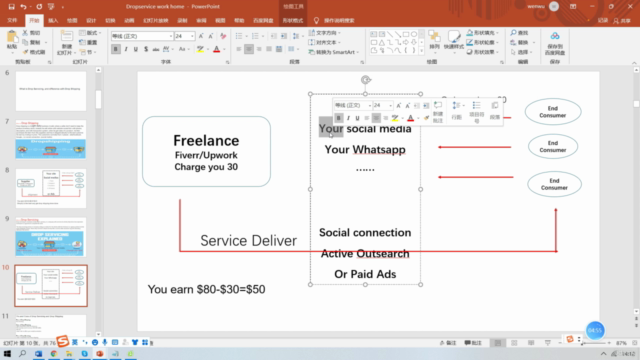Viewport: 640px width, 360px height.
Task: Click ribbon text highlight yellow swatch
Action: pos(200,49)
